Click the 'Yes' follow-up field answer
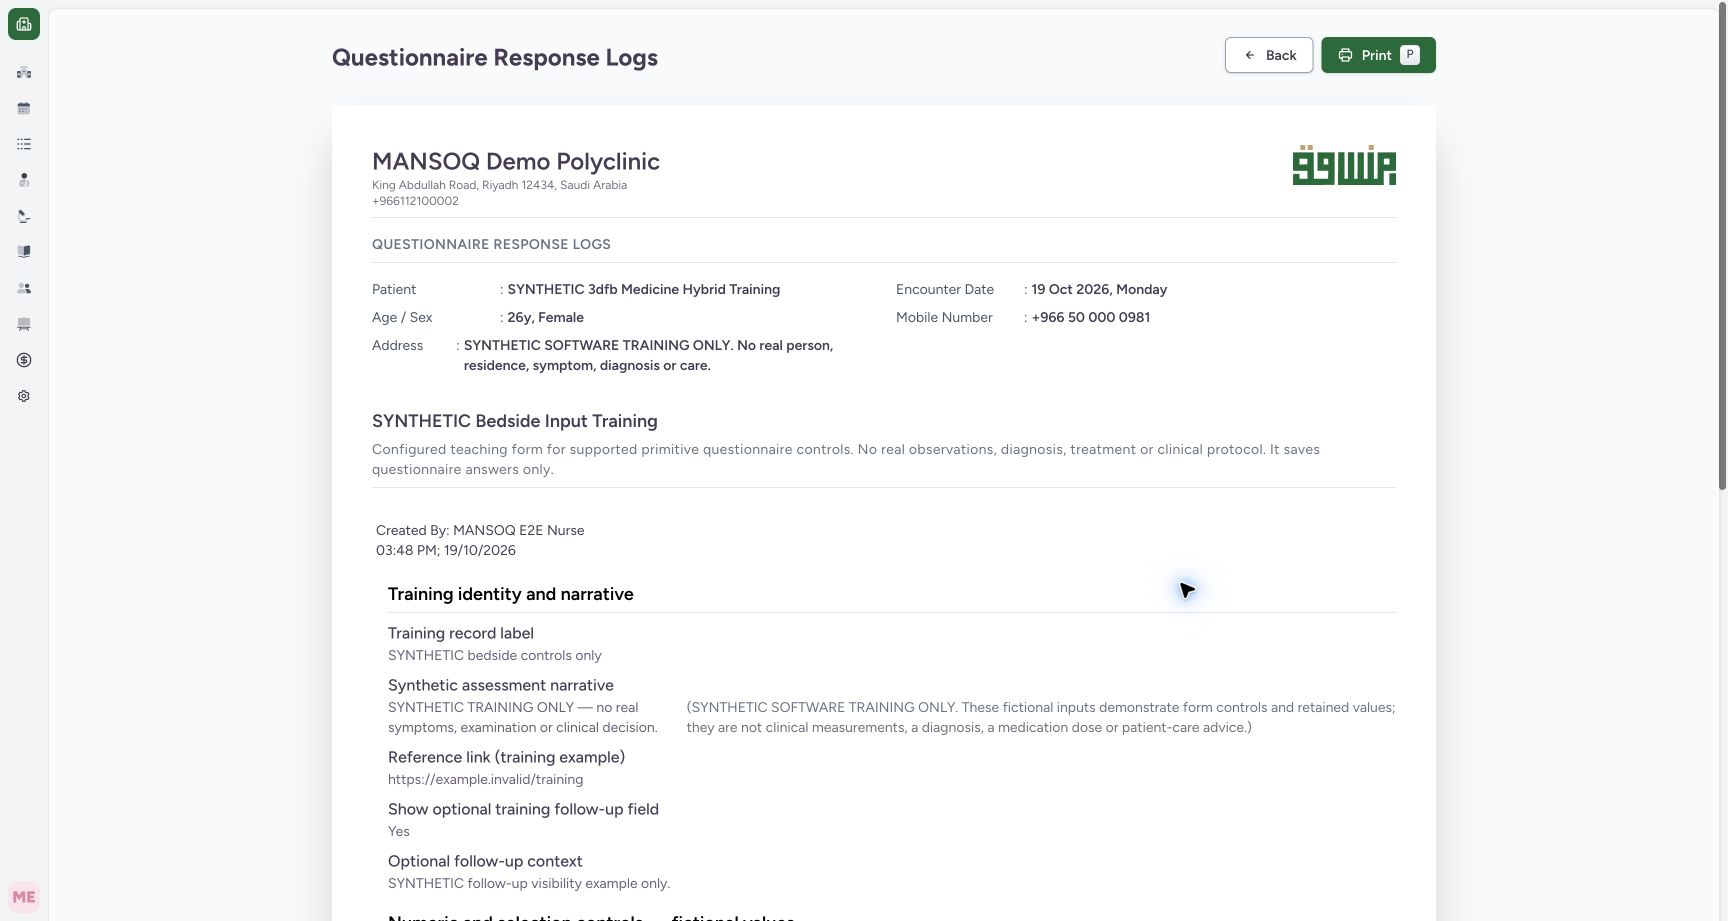1728x921 pixels. pos(398,831)
